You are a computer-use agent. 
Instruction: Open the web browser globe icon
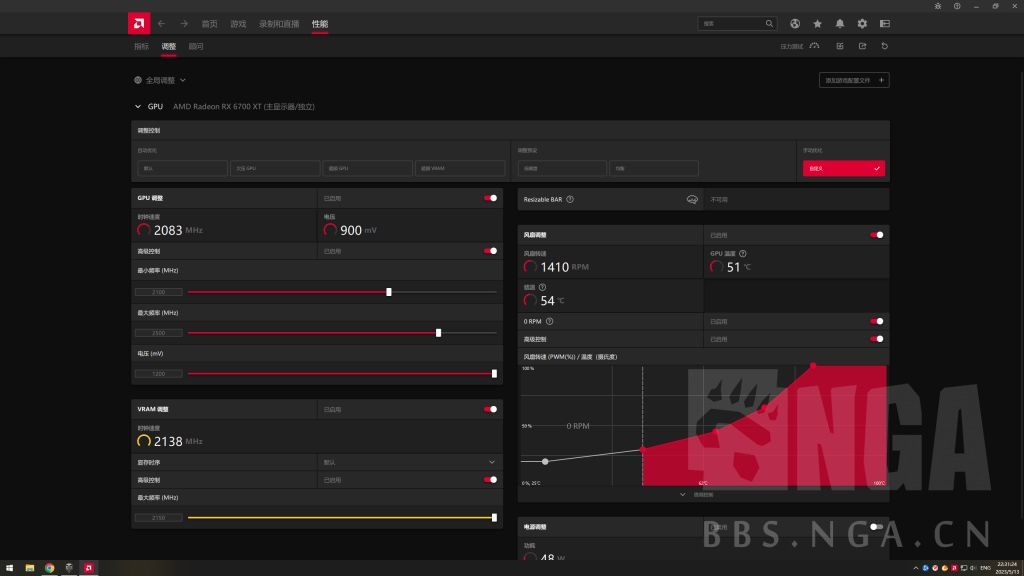(x=795, y=23)
